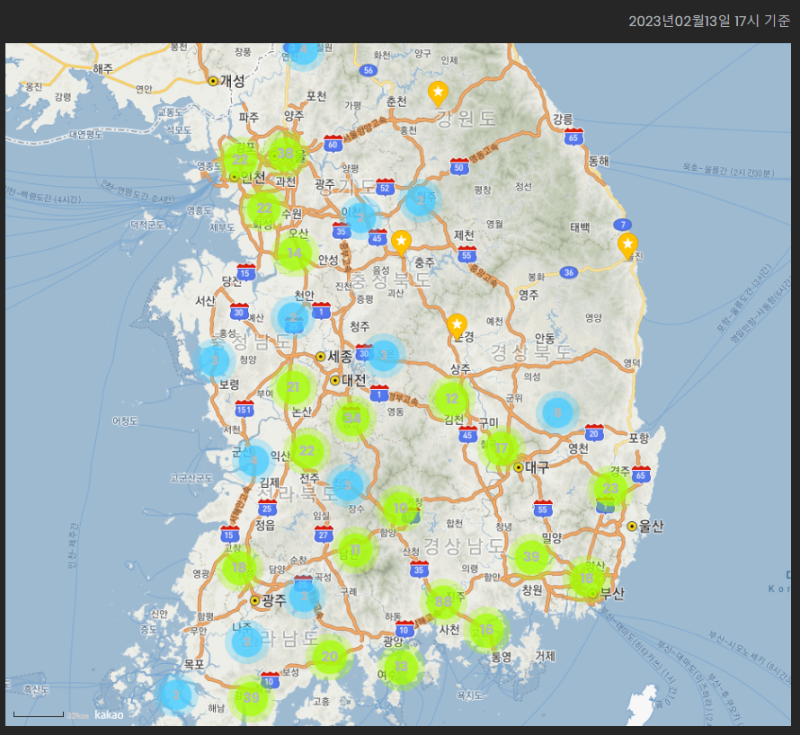Open the 34 cluster south of Daejeon
Screen dimensions: 800x735
pyautogui.click(x=352, y=418)
